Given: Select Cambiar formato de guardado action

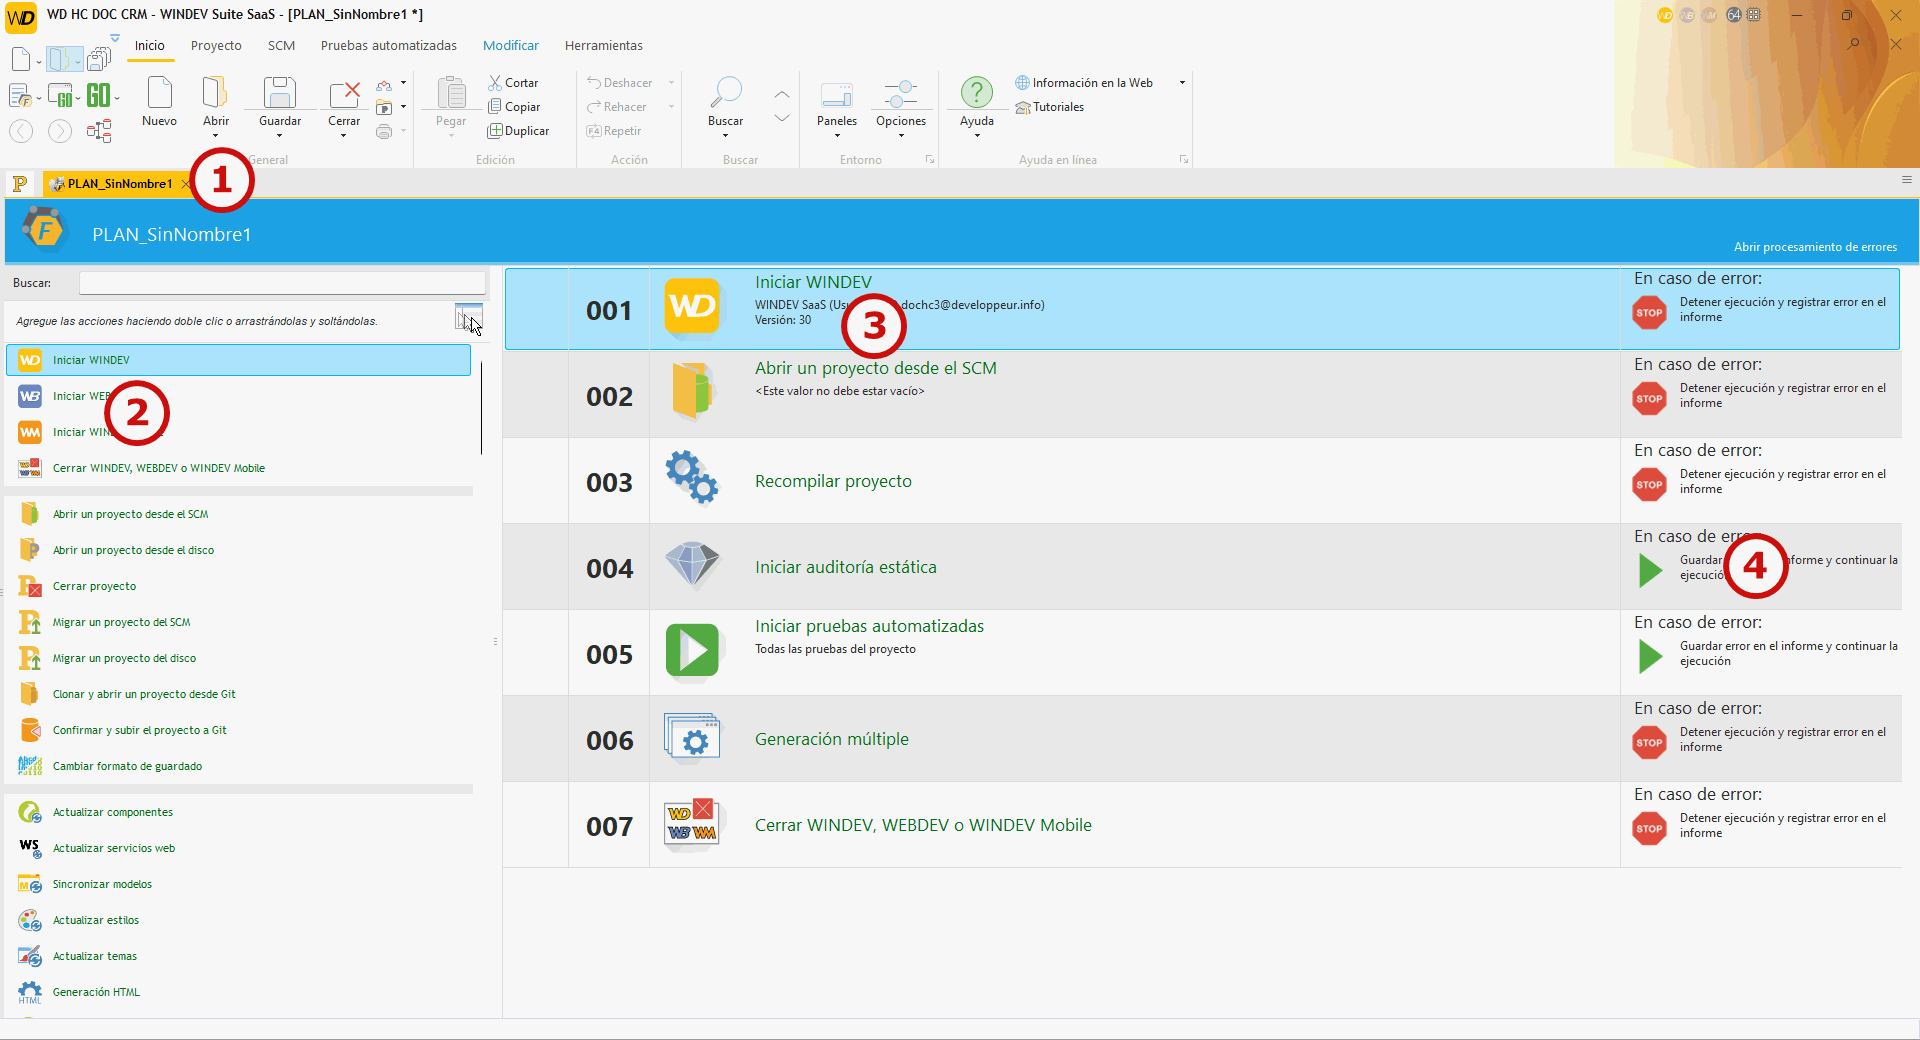Looking at the screenshot, I should coord(238,766).
